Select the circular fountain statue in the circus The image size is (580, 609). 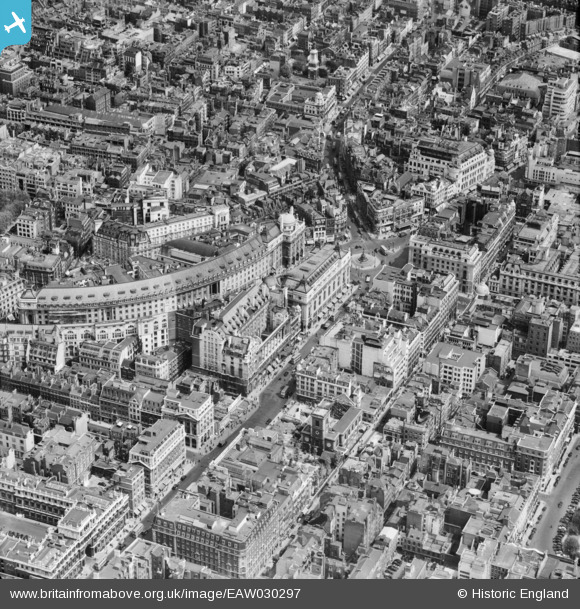365,260
